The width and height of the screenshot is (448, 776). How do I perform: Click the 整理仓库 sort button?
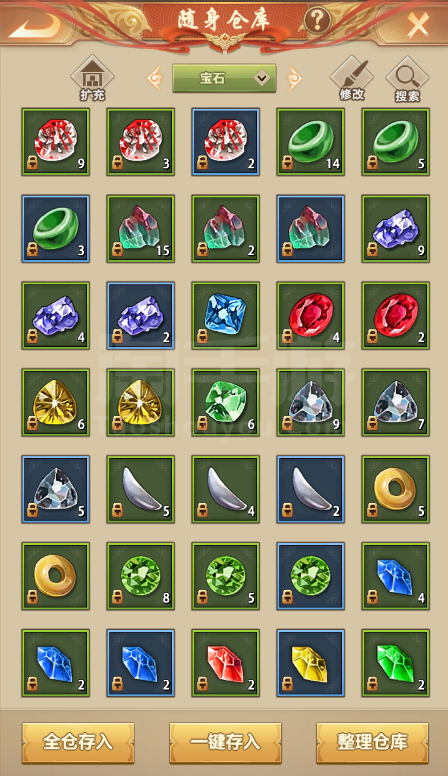pos(372,742)
